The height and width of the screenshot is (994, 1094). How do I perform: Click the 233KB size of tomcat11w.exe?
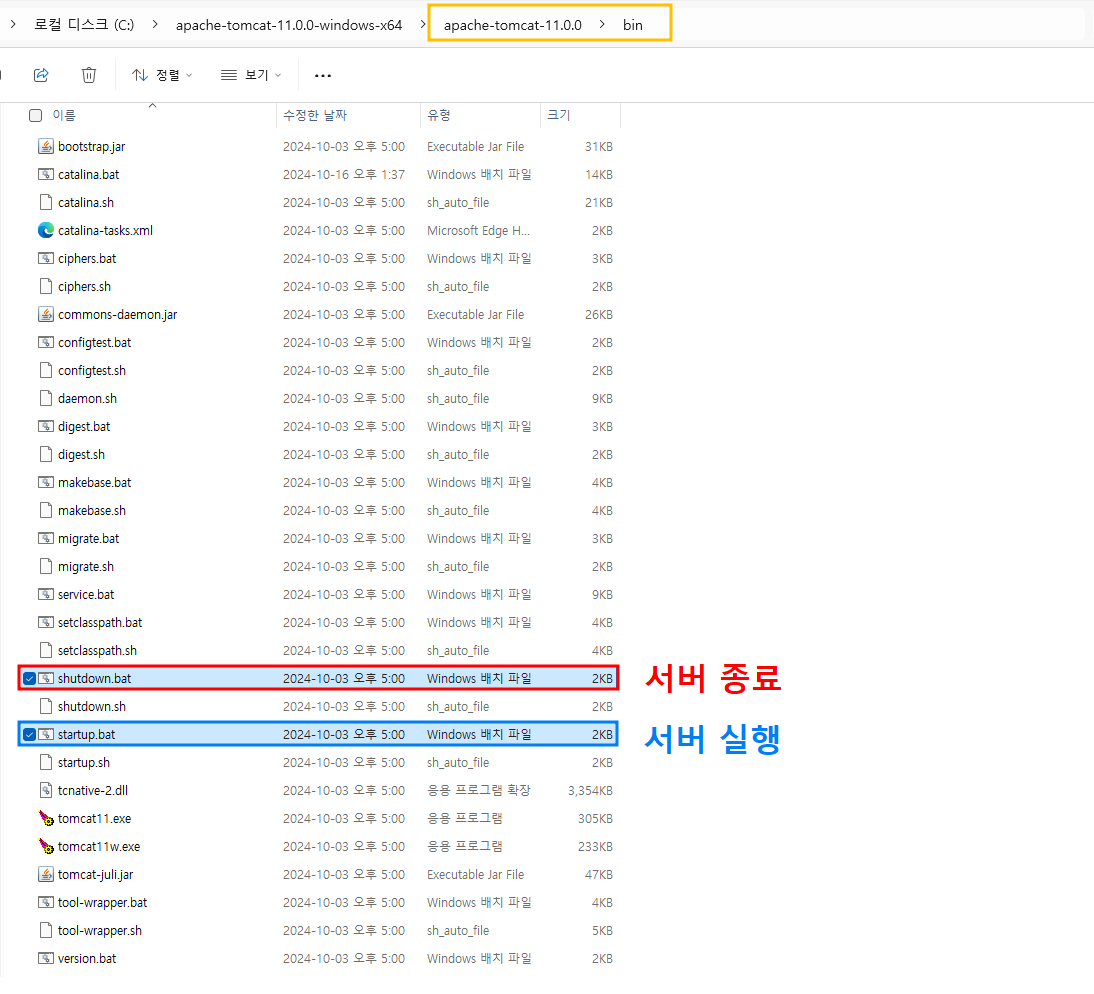click(x=595, y=846)
